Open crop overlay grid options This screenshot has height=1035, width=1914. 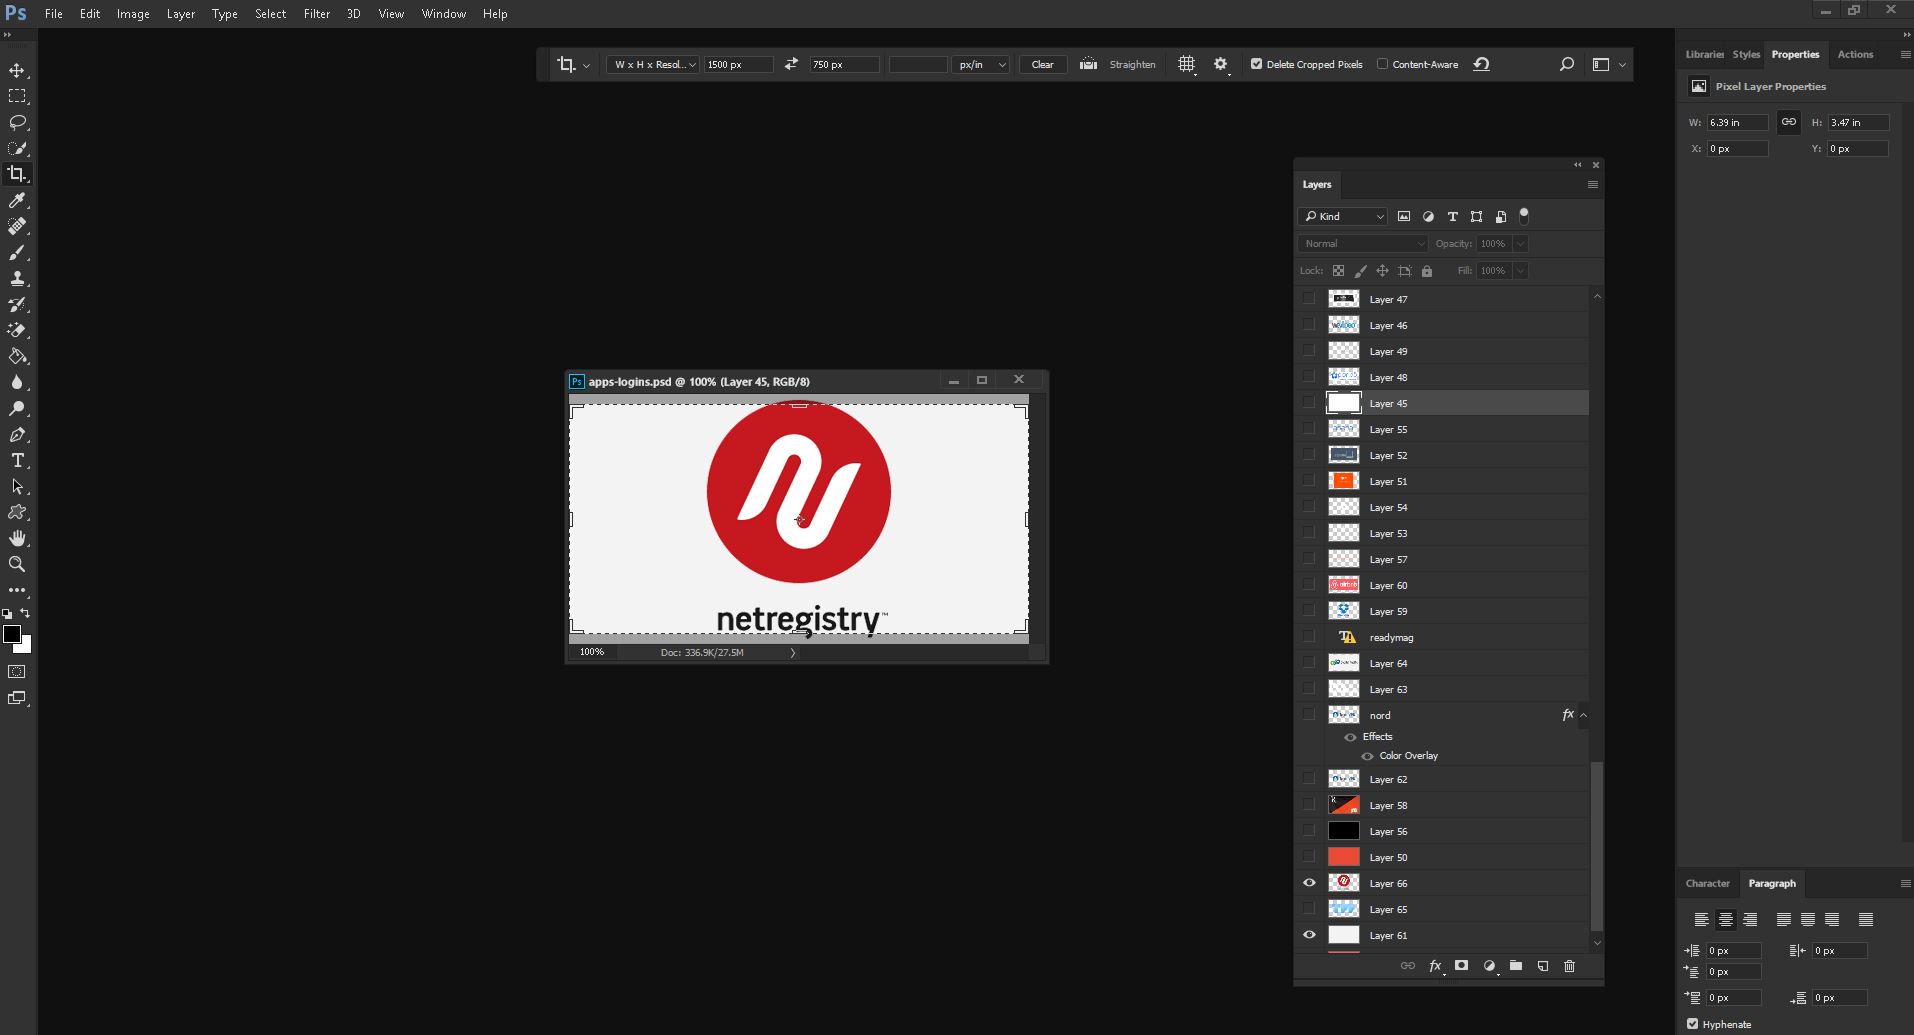click(x=1186, y=64)
